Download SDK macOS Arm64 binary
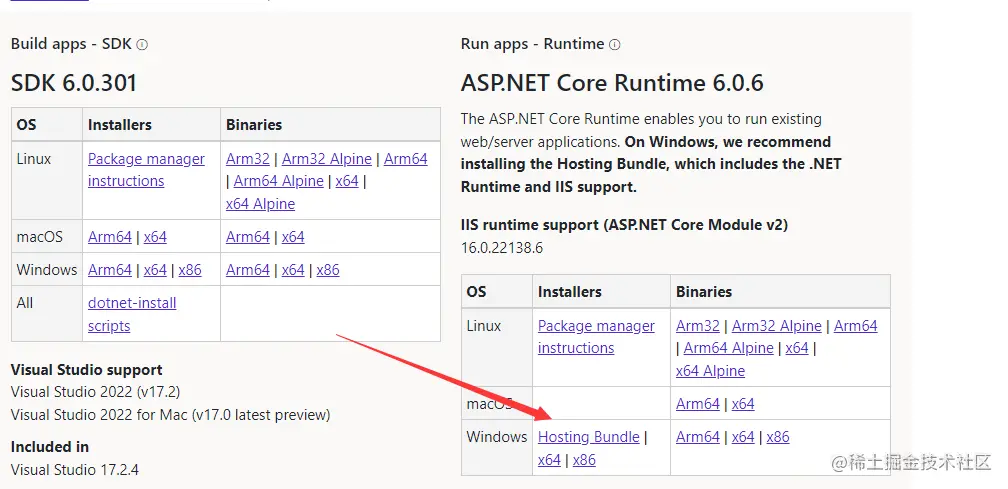This screenshot has width=1008, height=489. point(248,237)
